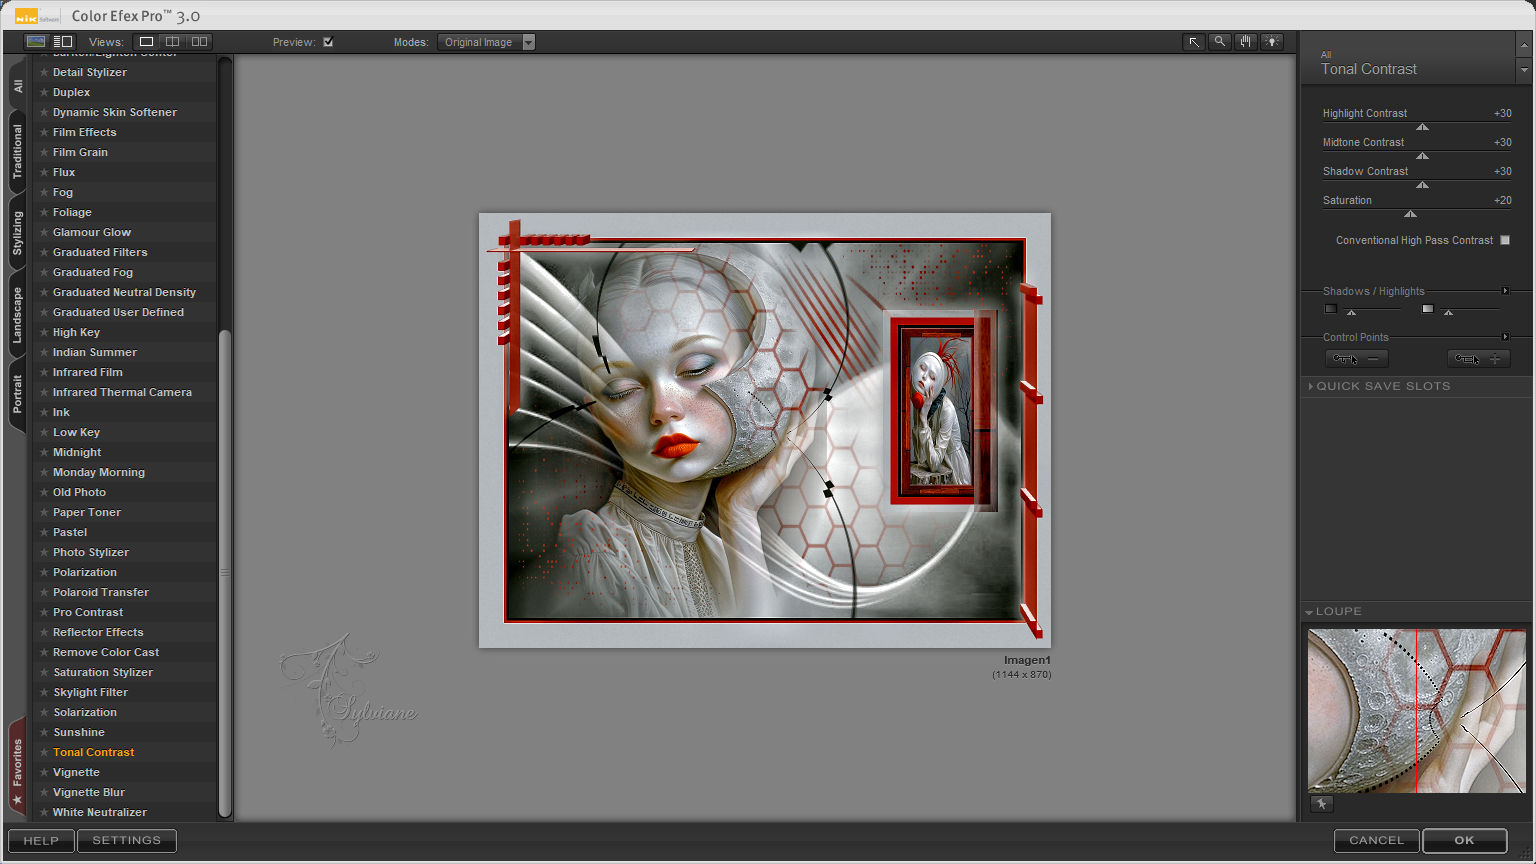
Task: Expand Shadows / Highlights section
Action: coord(1505,291)
